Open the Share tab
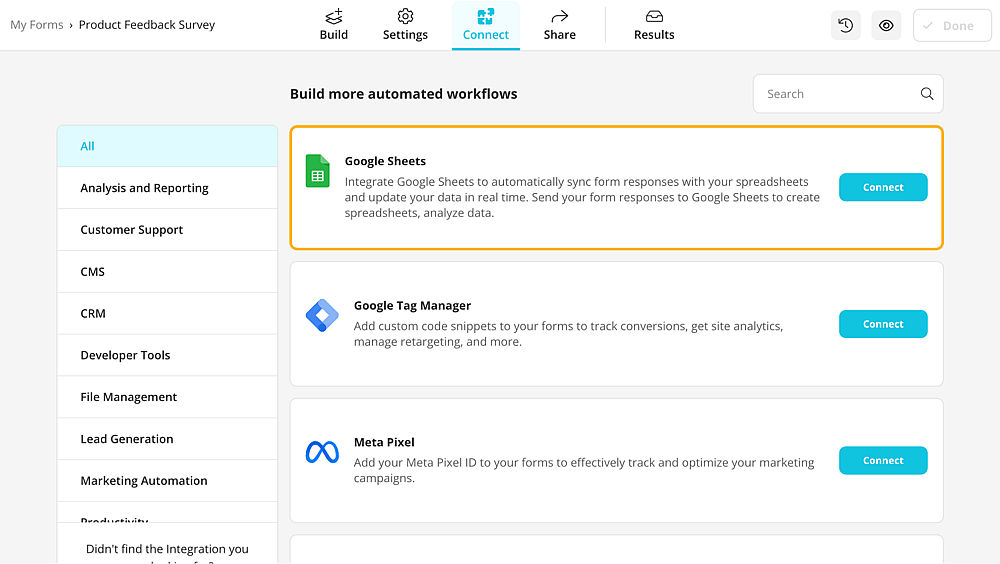Viewport: 1000px width, 564px height. [x=559, y=26]
